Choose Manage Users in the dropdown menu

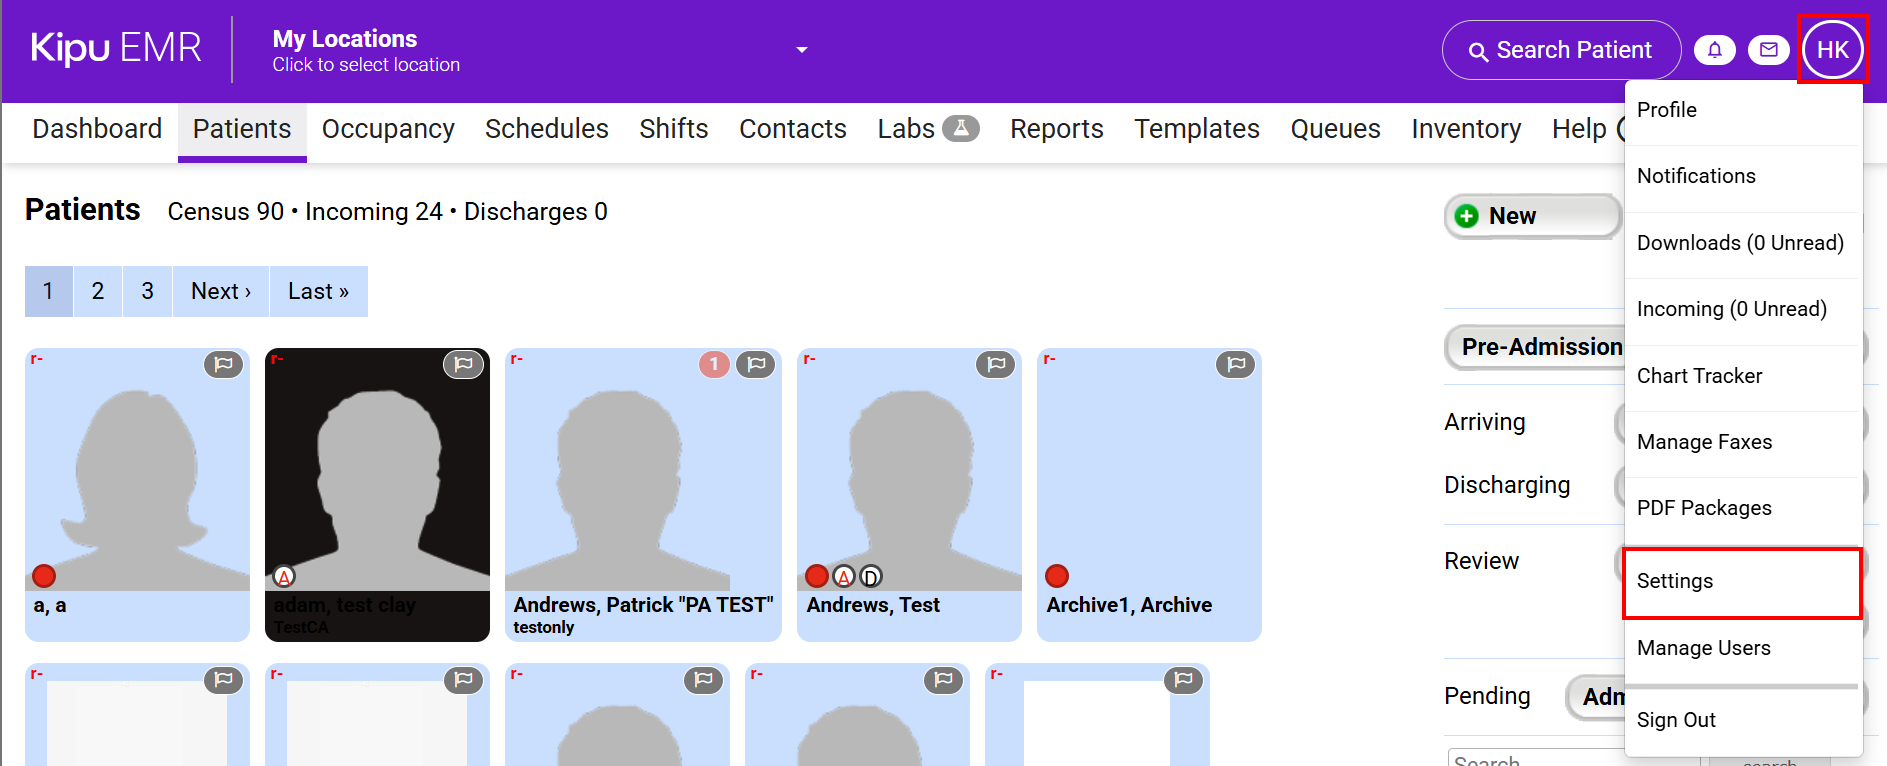[x=1703, y=648]
